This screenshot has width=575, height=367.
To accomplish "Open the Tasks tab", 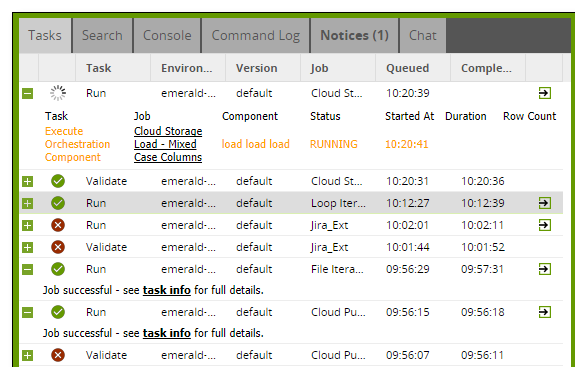I will click(45, 36).
